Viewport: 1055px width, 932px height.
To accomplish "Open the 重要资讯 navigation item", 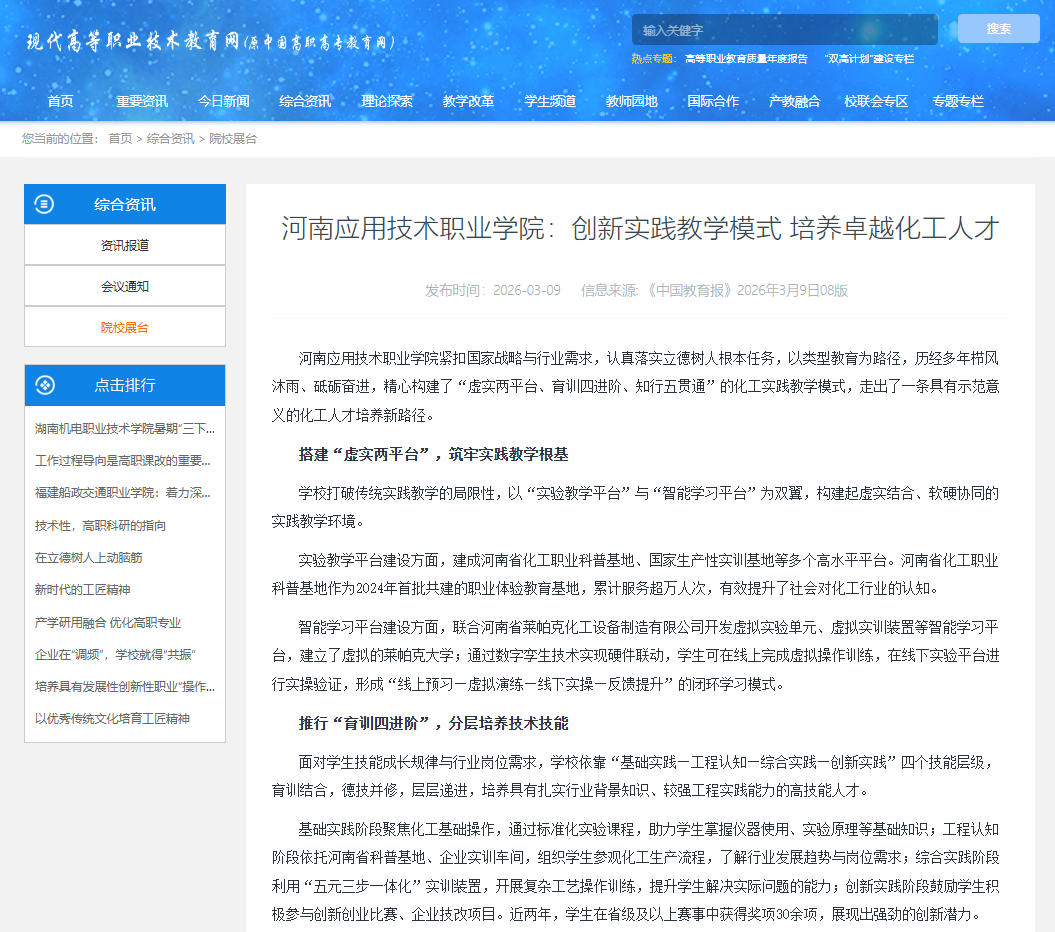I will (142, 101).
